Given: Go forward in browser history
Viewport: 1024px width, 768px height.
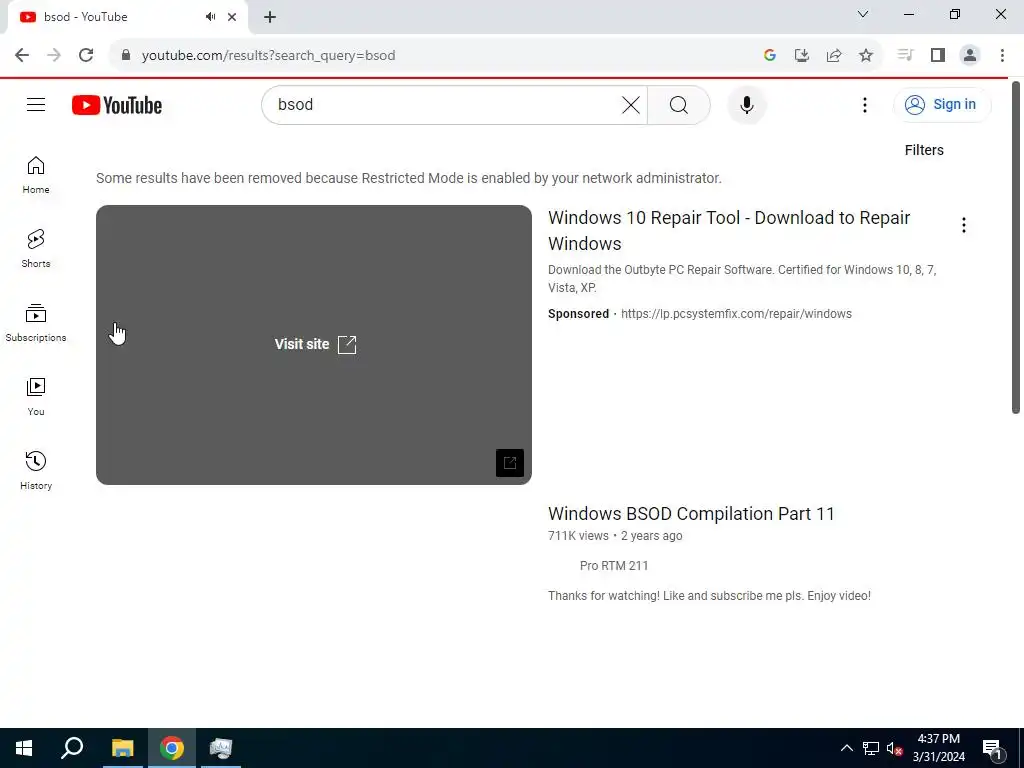Looking at the screenshot, I should (54, 56).
